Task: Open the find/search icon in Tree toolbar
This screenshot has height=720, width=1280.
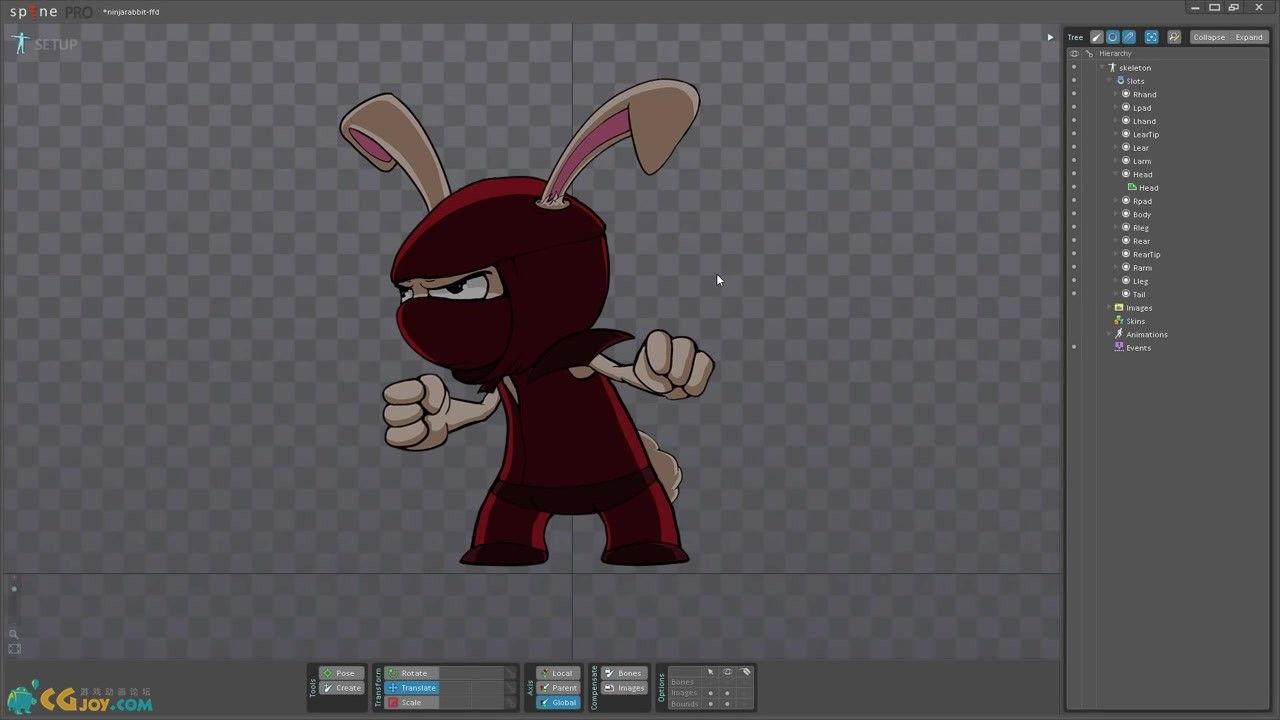Action: pyautogui.click(x=1174, y=37)
